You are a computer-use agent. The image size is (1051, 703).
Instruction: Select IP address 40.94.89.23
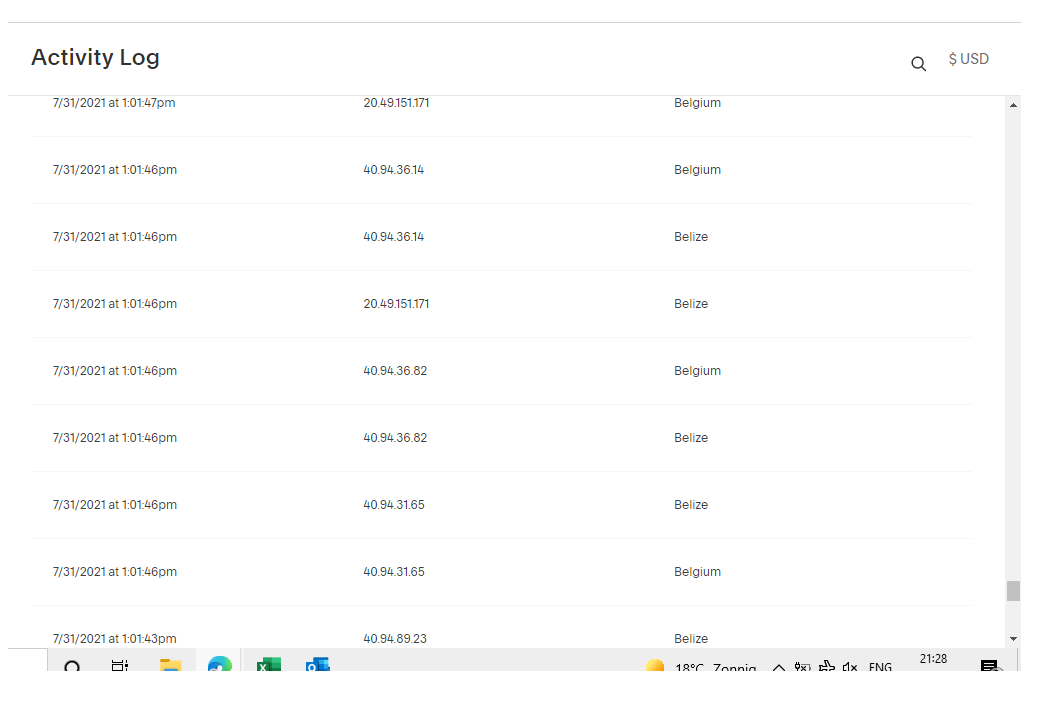[395, 639]
